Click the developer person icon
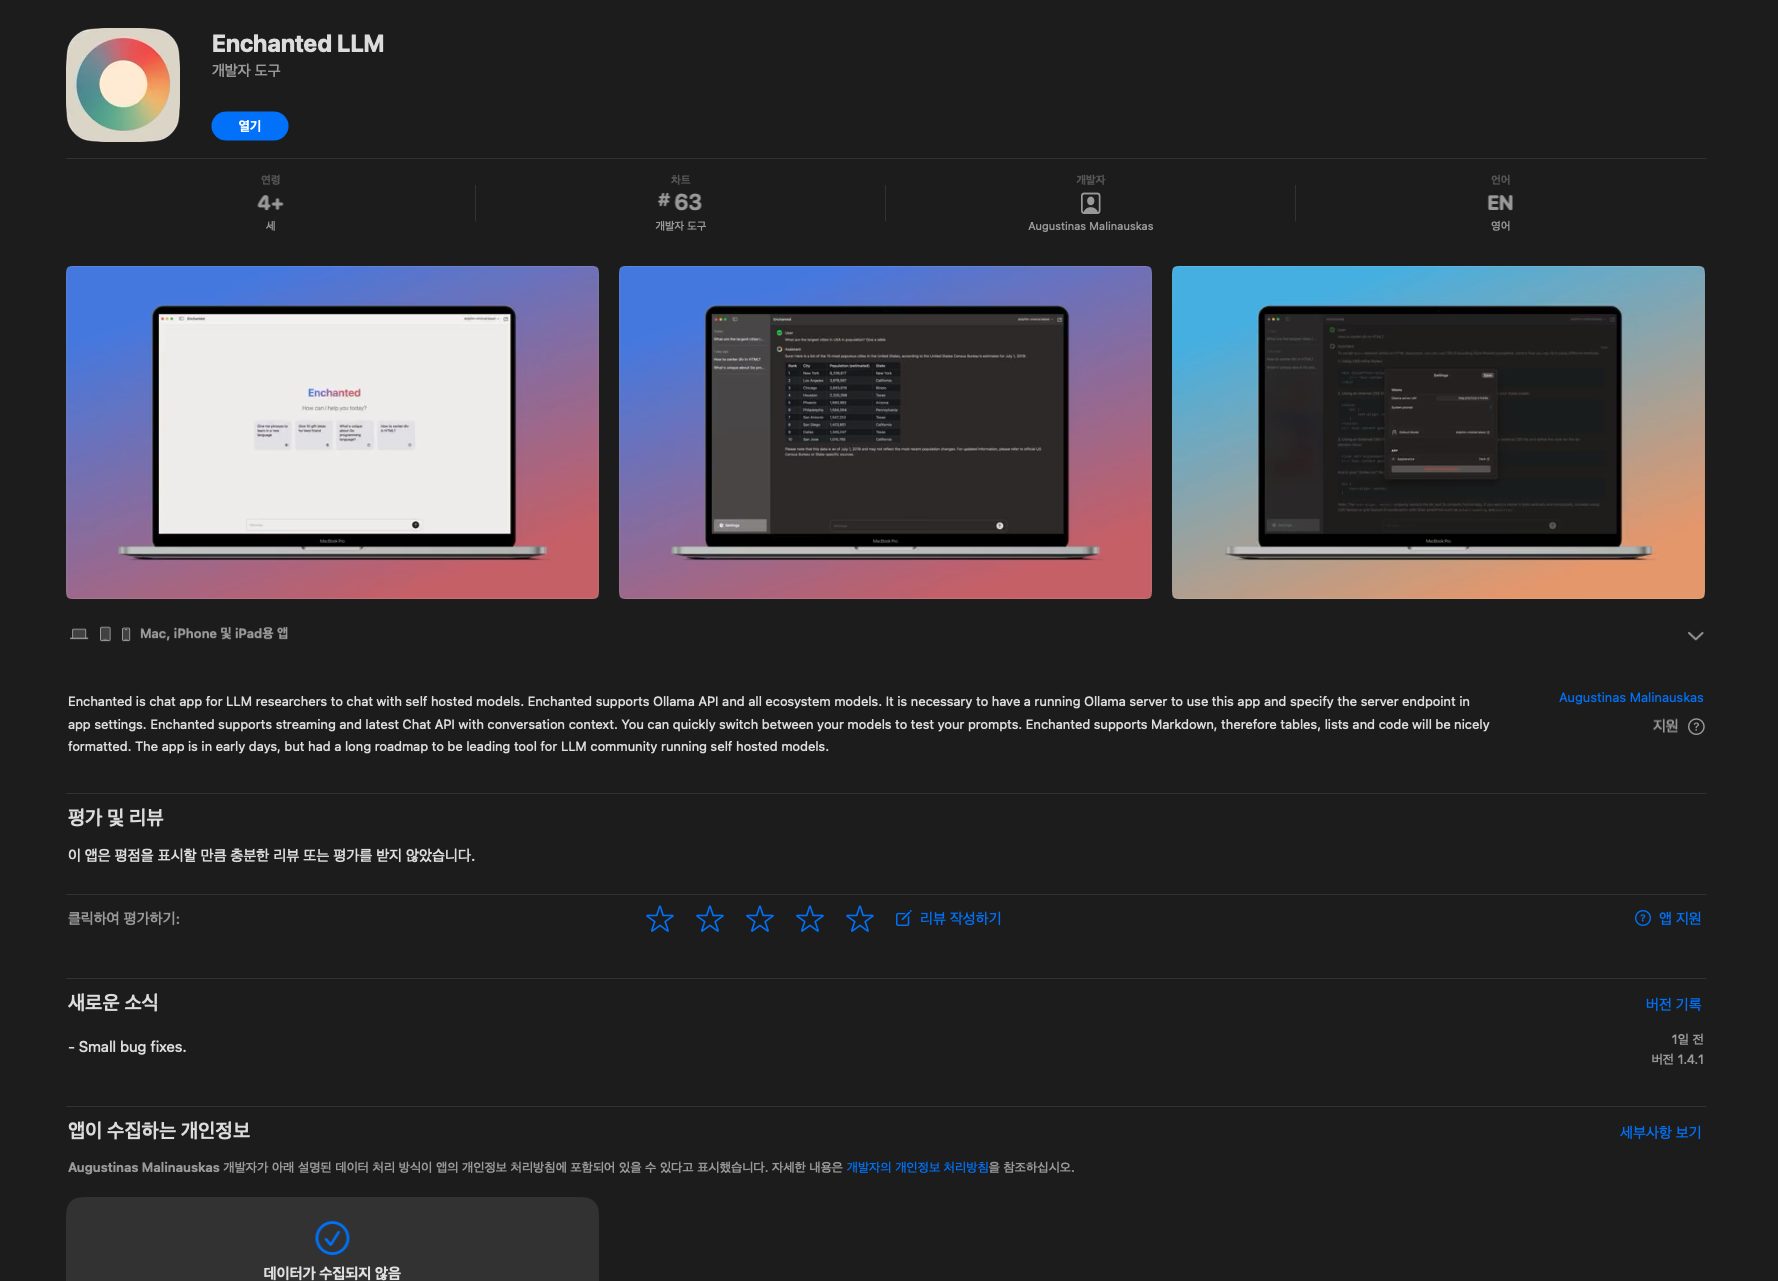This screenshot has height=1281, width=1778. [x=1091, y=203]
